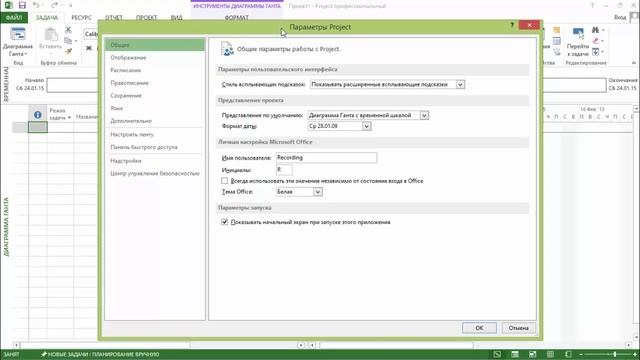Click the general options header icon
640x360 pixels.
coord(227,49)
